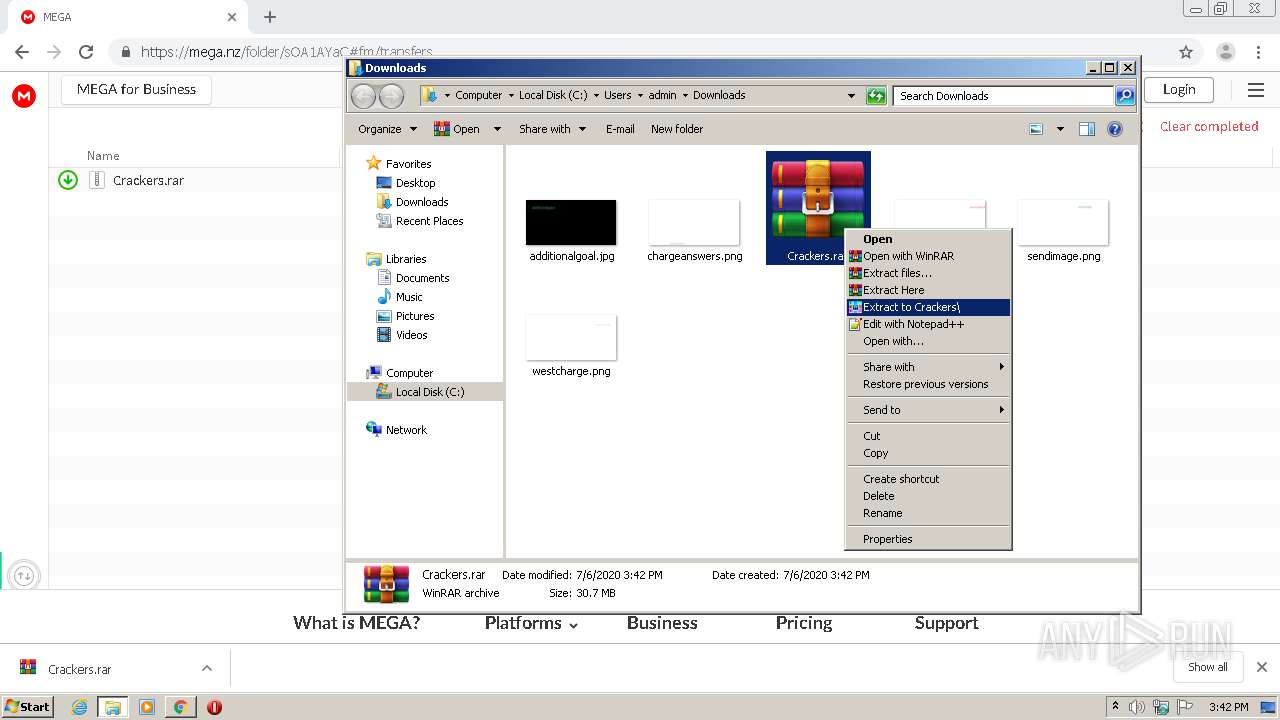1280x720 pixels.
Task: Reload the MEGA page
Action: [86, 52]
